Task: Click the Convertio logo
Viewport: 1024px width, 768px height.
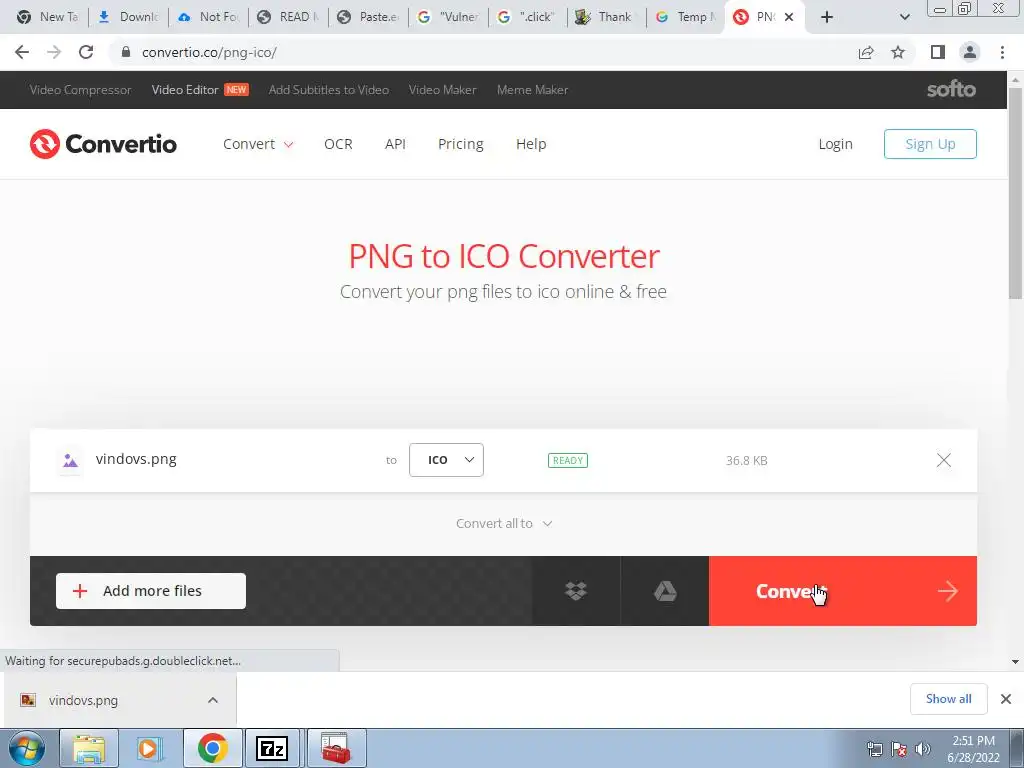Action: pyautogui.click(x=103, y=144)
